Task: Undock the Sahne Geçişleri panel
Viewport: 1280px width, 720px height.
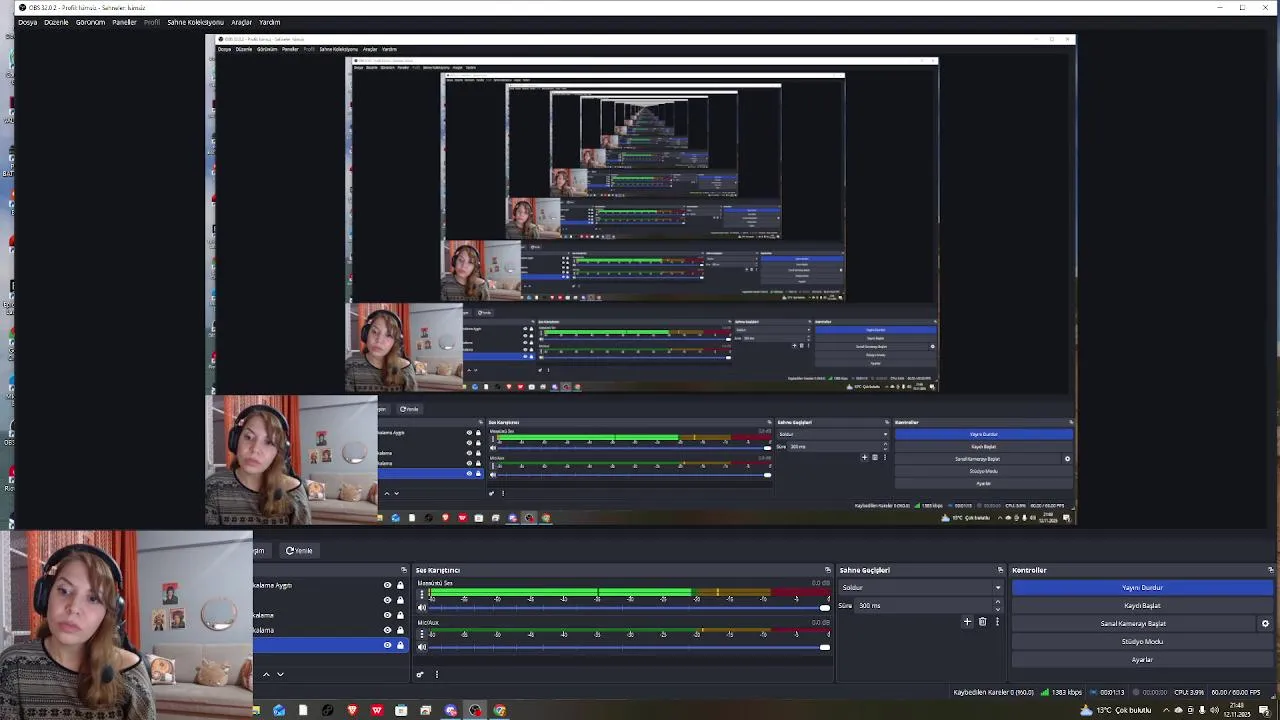Action: pos(1000,570)
